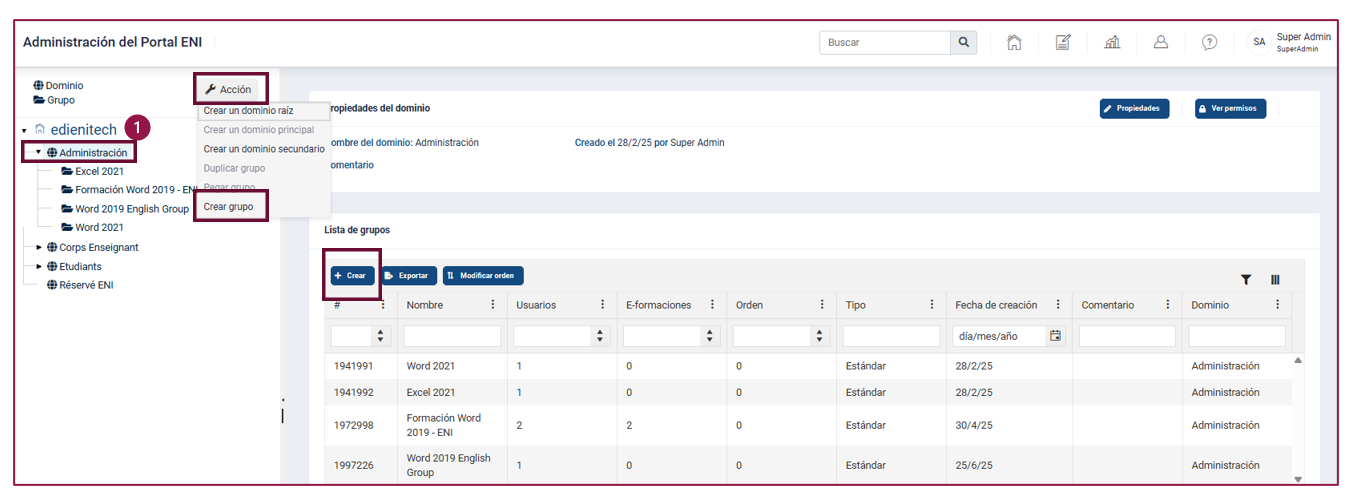
Task: Open the column chooser icon
Action: pyautogui.click(x=1275, y=280)
